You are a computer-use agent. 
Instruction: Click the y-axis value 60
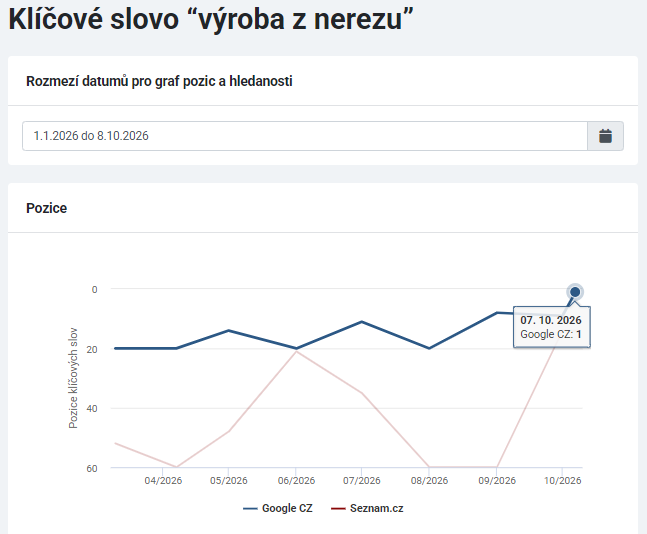92,469
